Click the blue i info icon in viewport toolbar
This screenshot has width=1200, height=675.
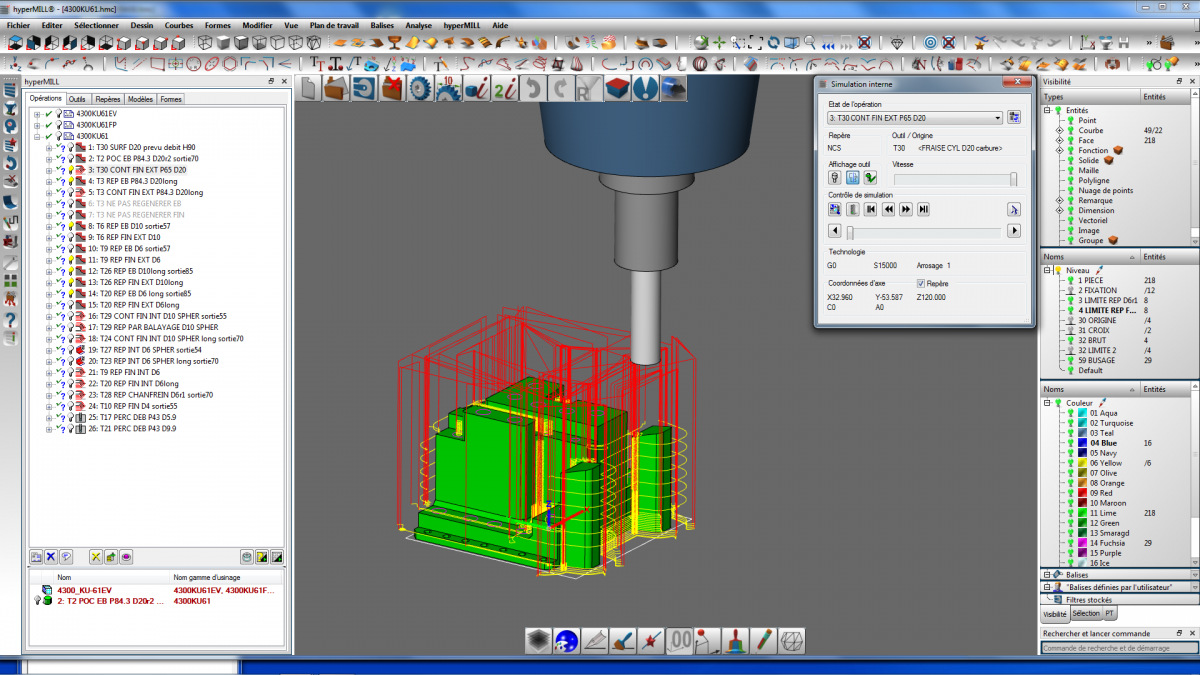click(477, 88)
